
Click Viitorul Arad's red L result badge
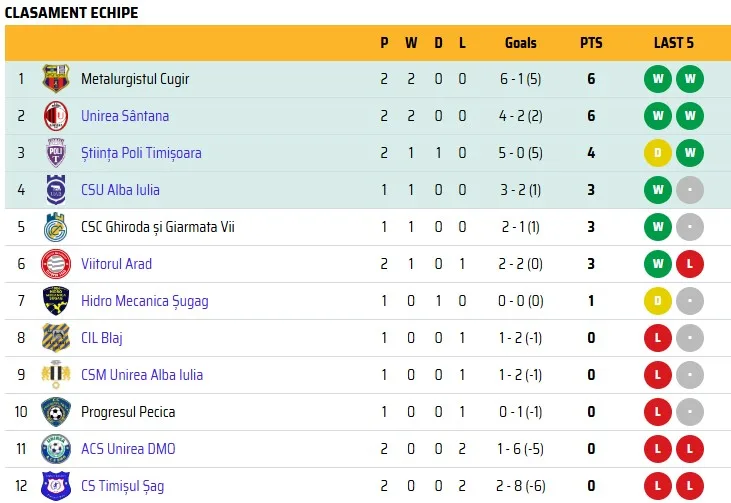pyautogui.click(x=690, y=264)
